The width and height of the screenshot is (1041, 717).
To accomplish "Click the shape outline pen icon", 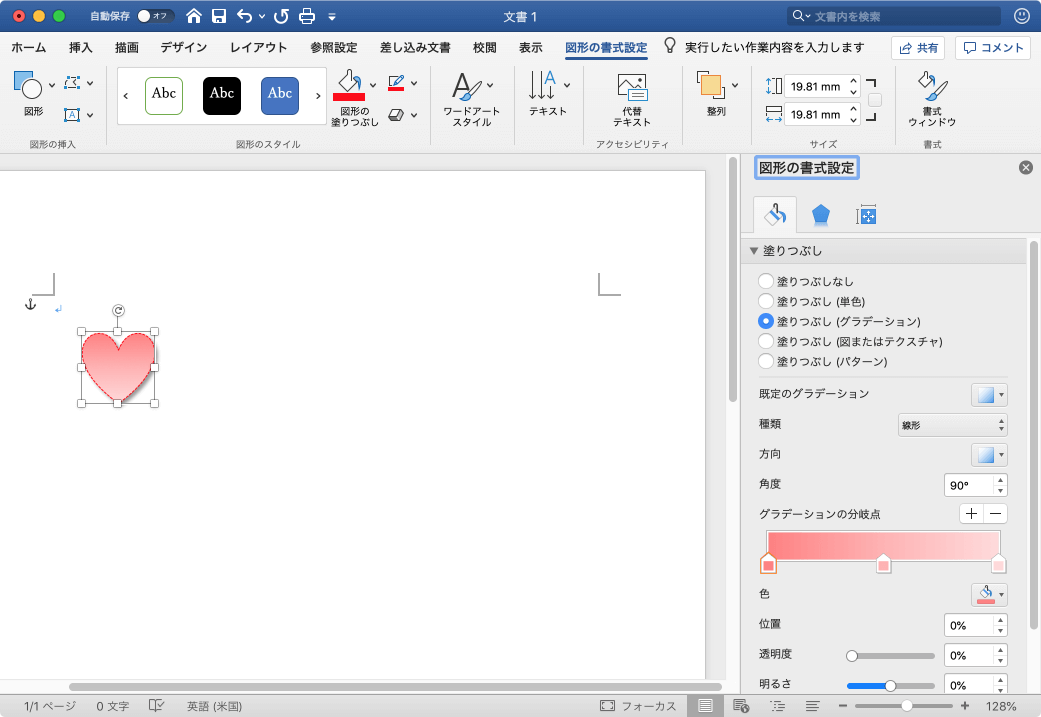I will [x=396, y=83].
